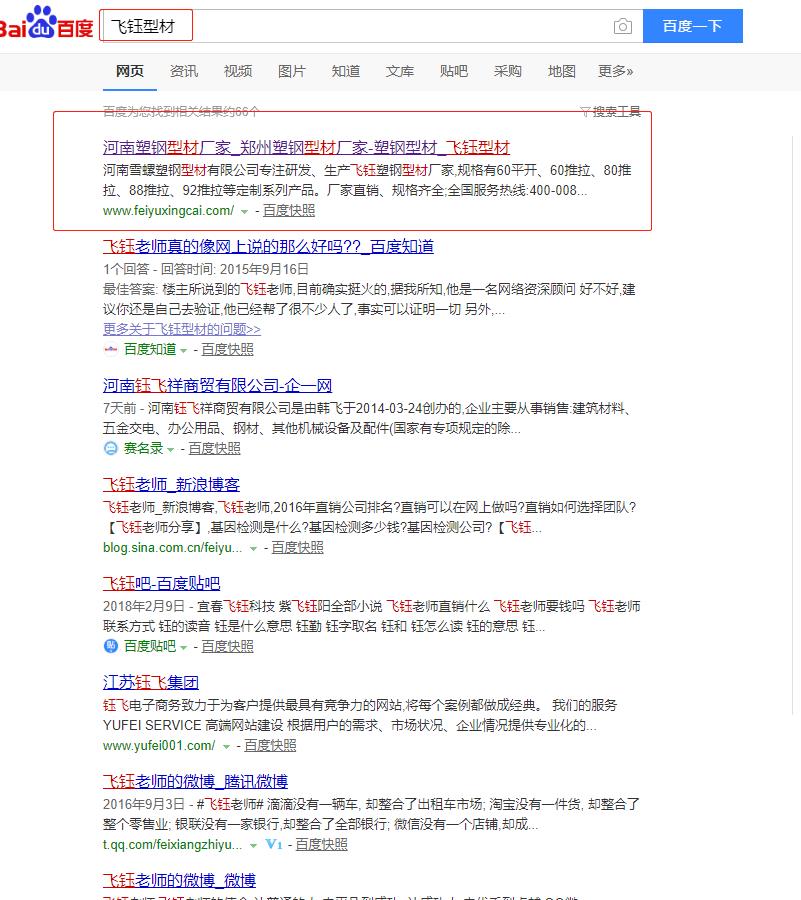
Task: Open 百度快照 of the 百度贴吧 result
Action: point(227,646)
